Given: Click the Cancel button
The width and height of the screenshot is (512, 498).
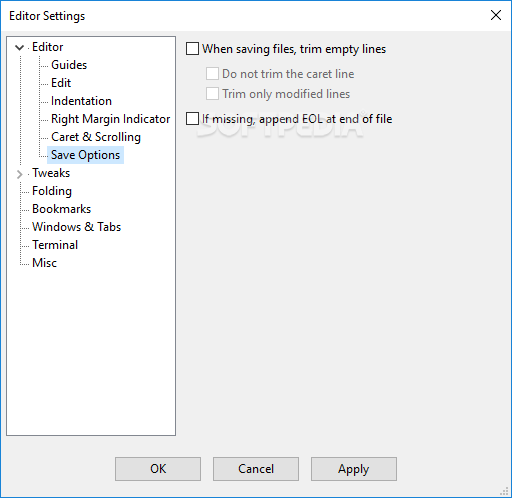Looking at the screenshot, I should click(256, 469).
